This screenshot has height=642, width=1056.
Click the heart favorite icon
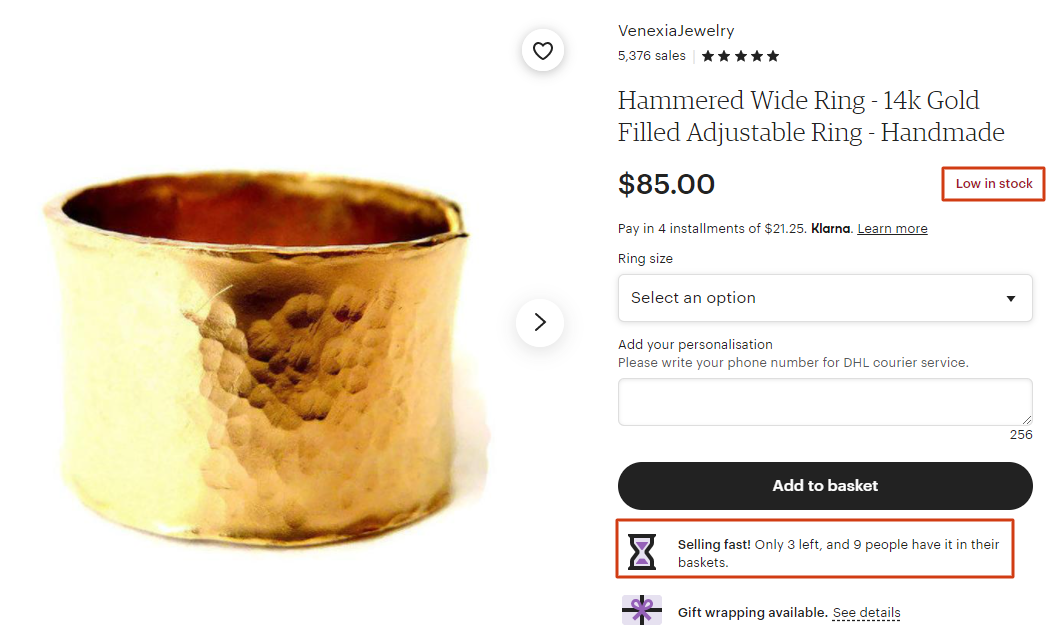point(543,51)
